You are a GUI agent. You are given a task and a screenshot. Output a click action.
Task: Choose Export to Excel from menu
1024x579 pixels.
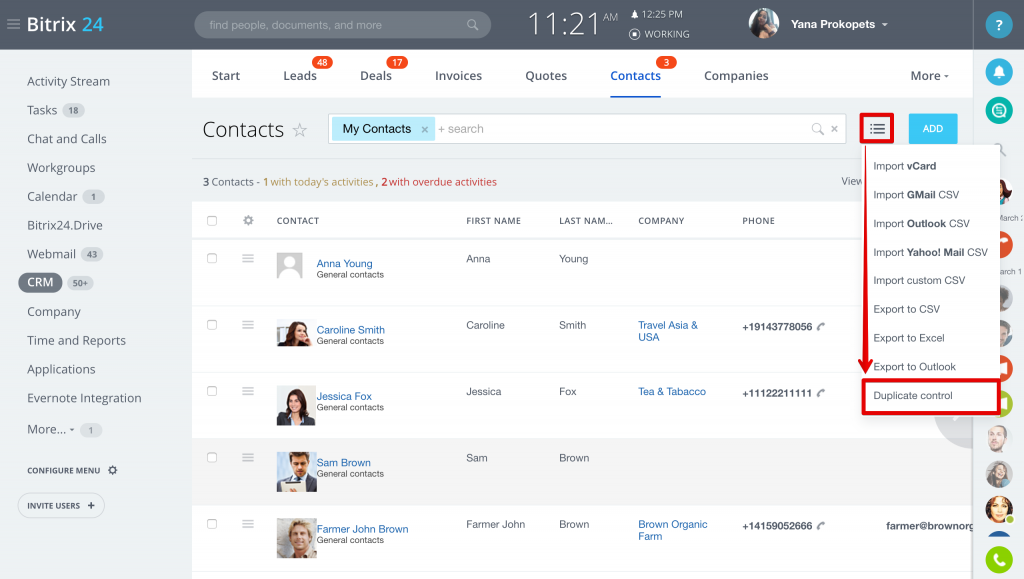(x=908, y=338)
